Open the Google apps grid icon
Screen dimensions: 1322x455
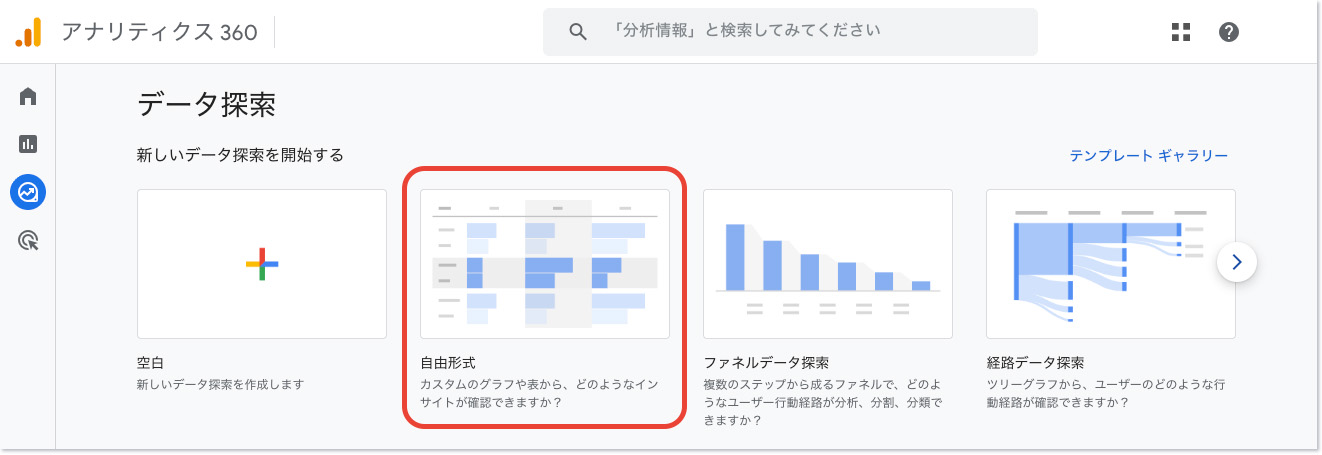click(x=1181, y=32)
